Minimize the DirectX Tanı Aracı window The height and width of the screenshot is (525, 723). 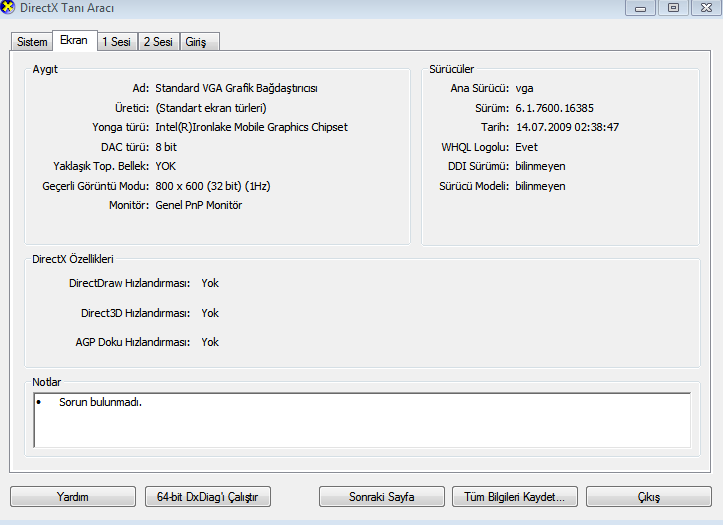[640, 7]
